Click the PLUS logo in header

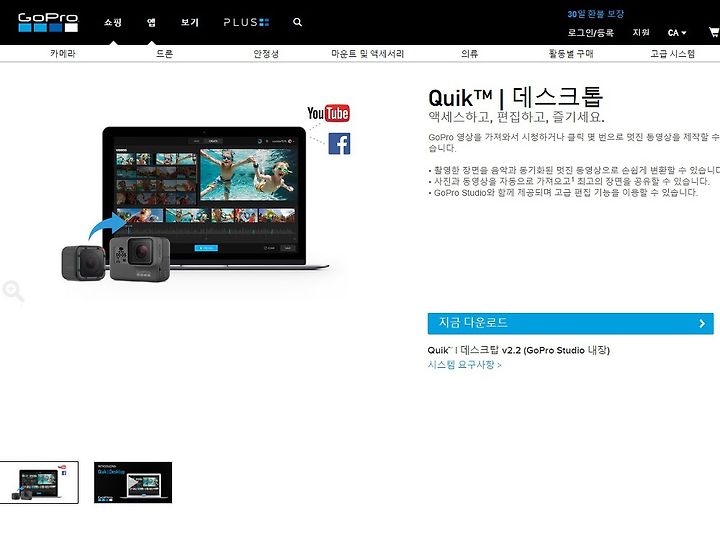click(x=246, y=22)
